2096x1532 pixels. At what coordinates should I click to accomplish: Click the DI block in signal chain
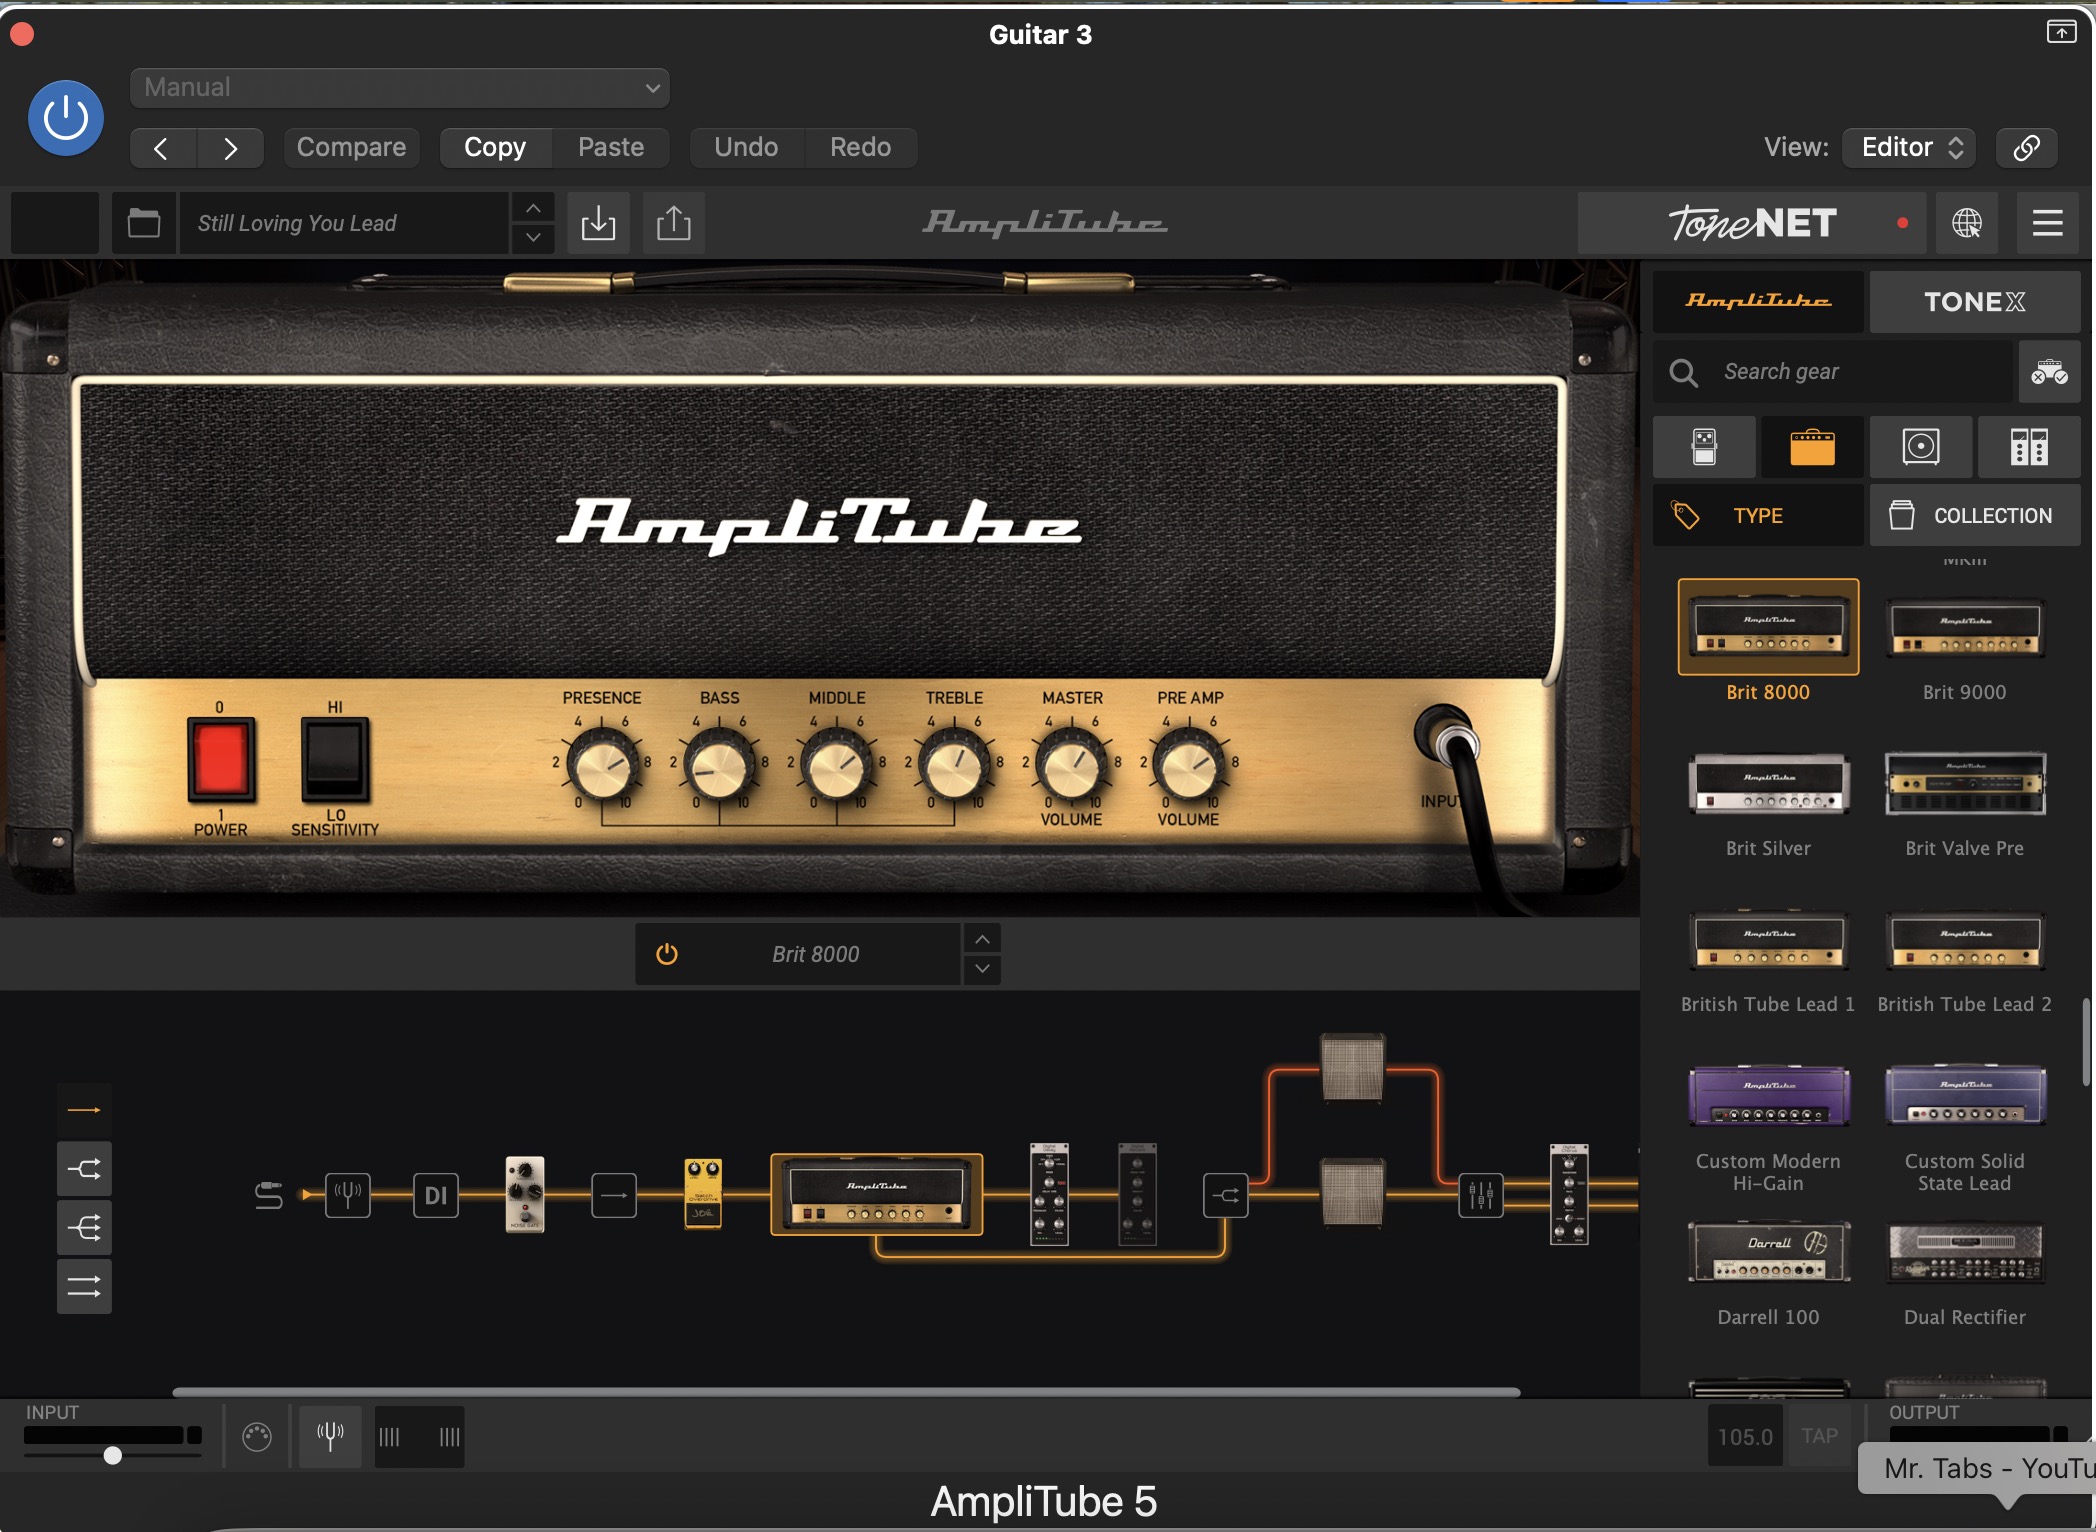click(x=436, y=1195)
